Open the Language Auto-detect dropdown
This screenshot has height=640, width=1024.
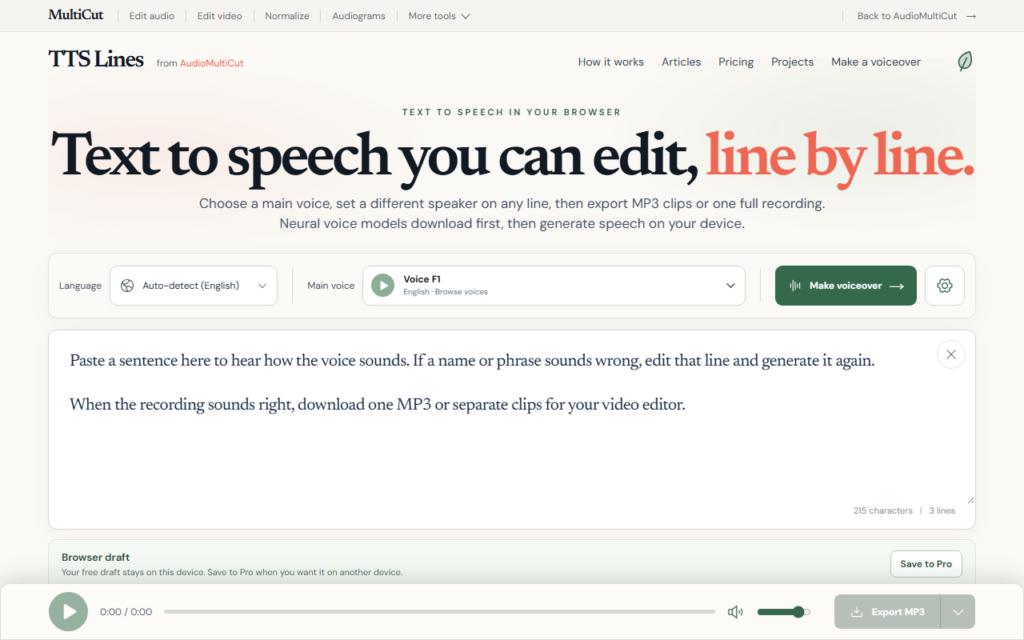point(193,285)
